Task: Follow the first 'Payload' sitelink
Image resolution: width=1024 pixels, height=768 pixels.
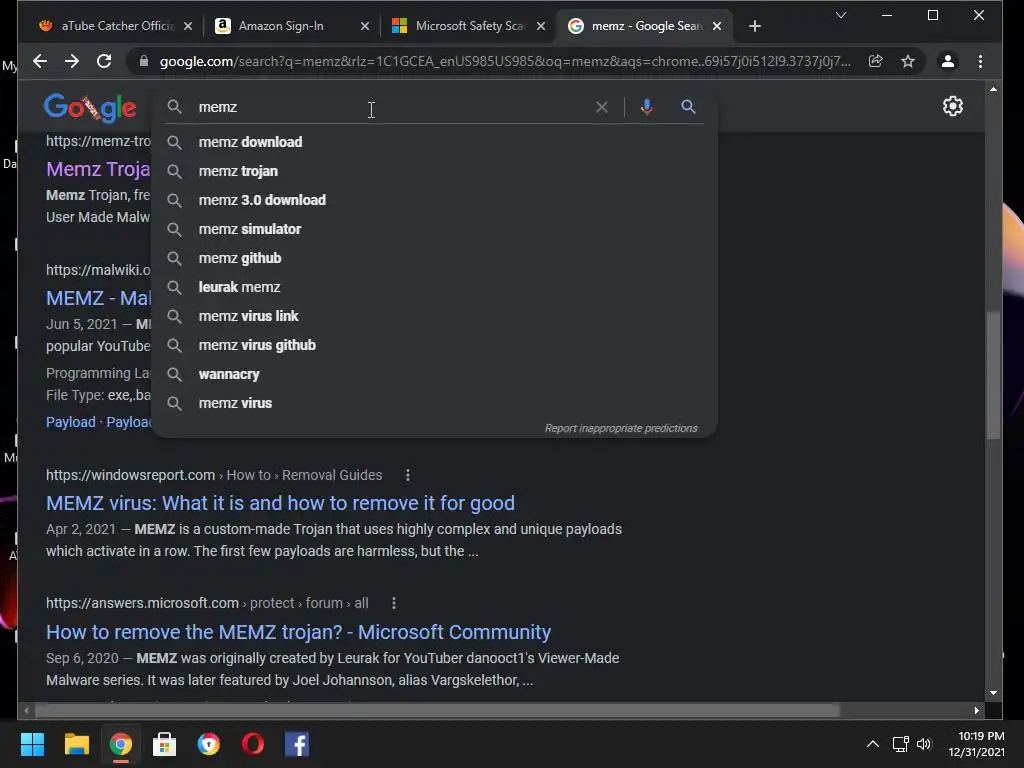Action: [71, 422]
